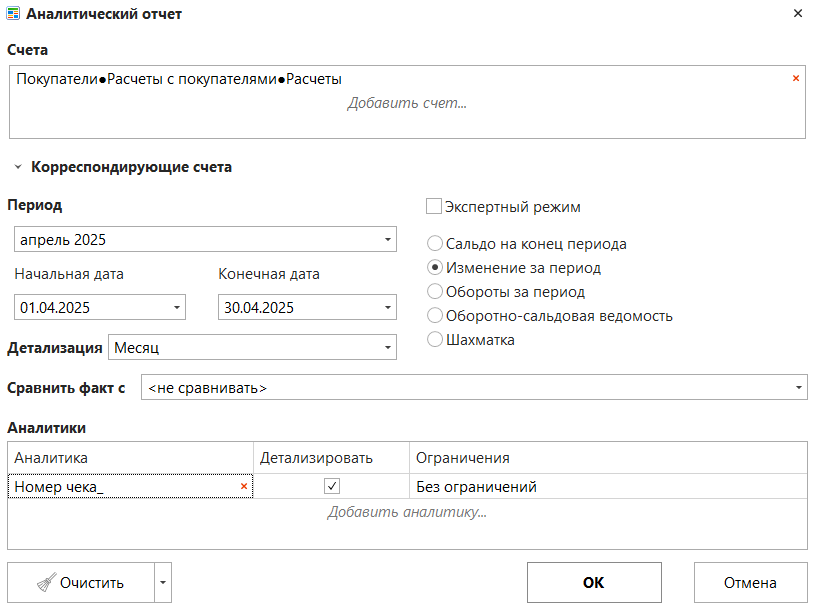Click the Аналитический отчет window icon
Image resolution: width=817 pixels, height=613 pixels.
click(13, 14)
